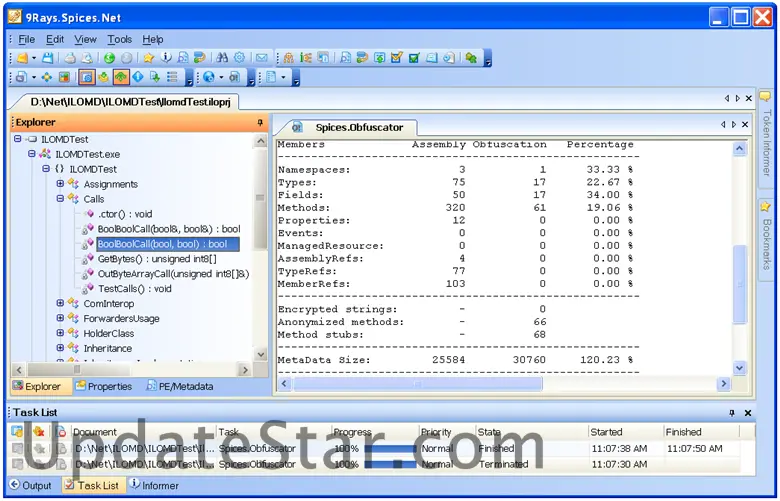The height and width of the screenshot is (501, 780).
Task: Switch to the Informer tab
Action: pos(154,485)
